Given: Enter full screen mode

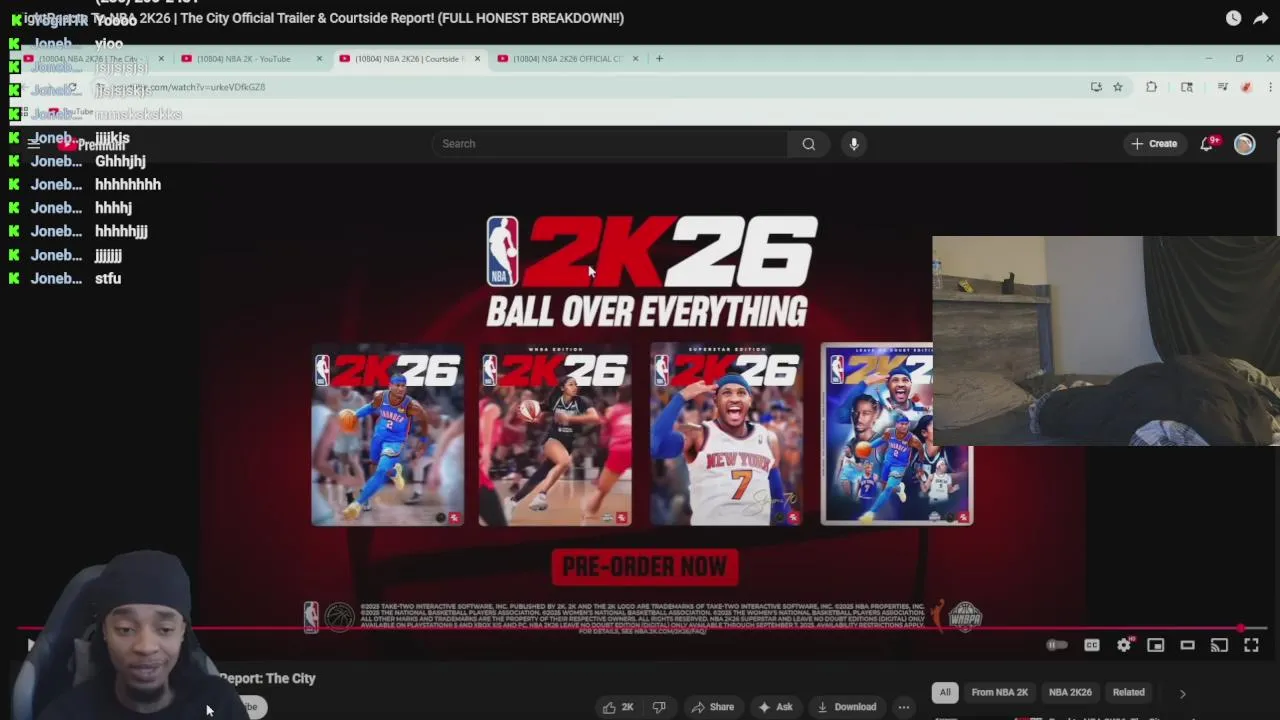Looking at the screenshot, I should point(1251,645).
